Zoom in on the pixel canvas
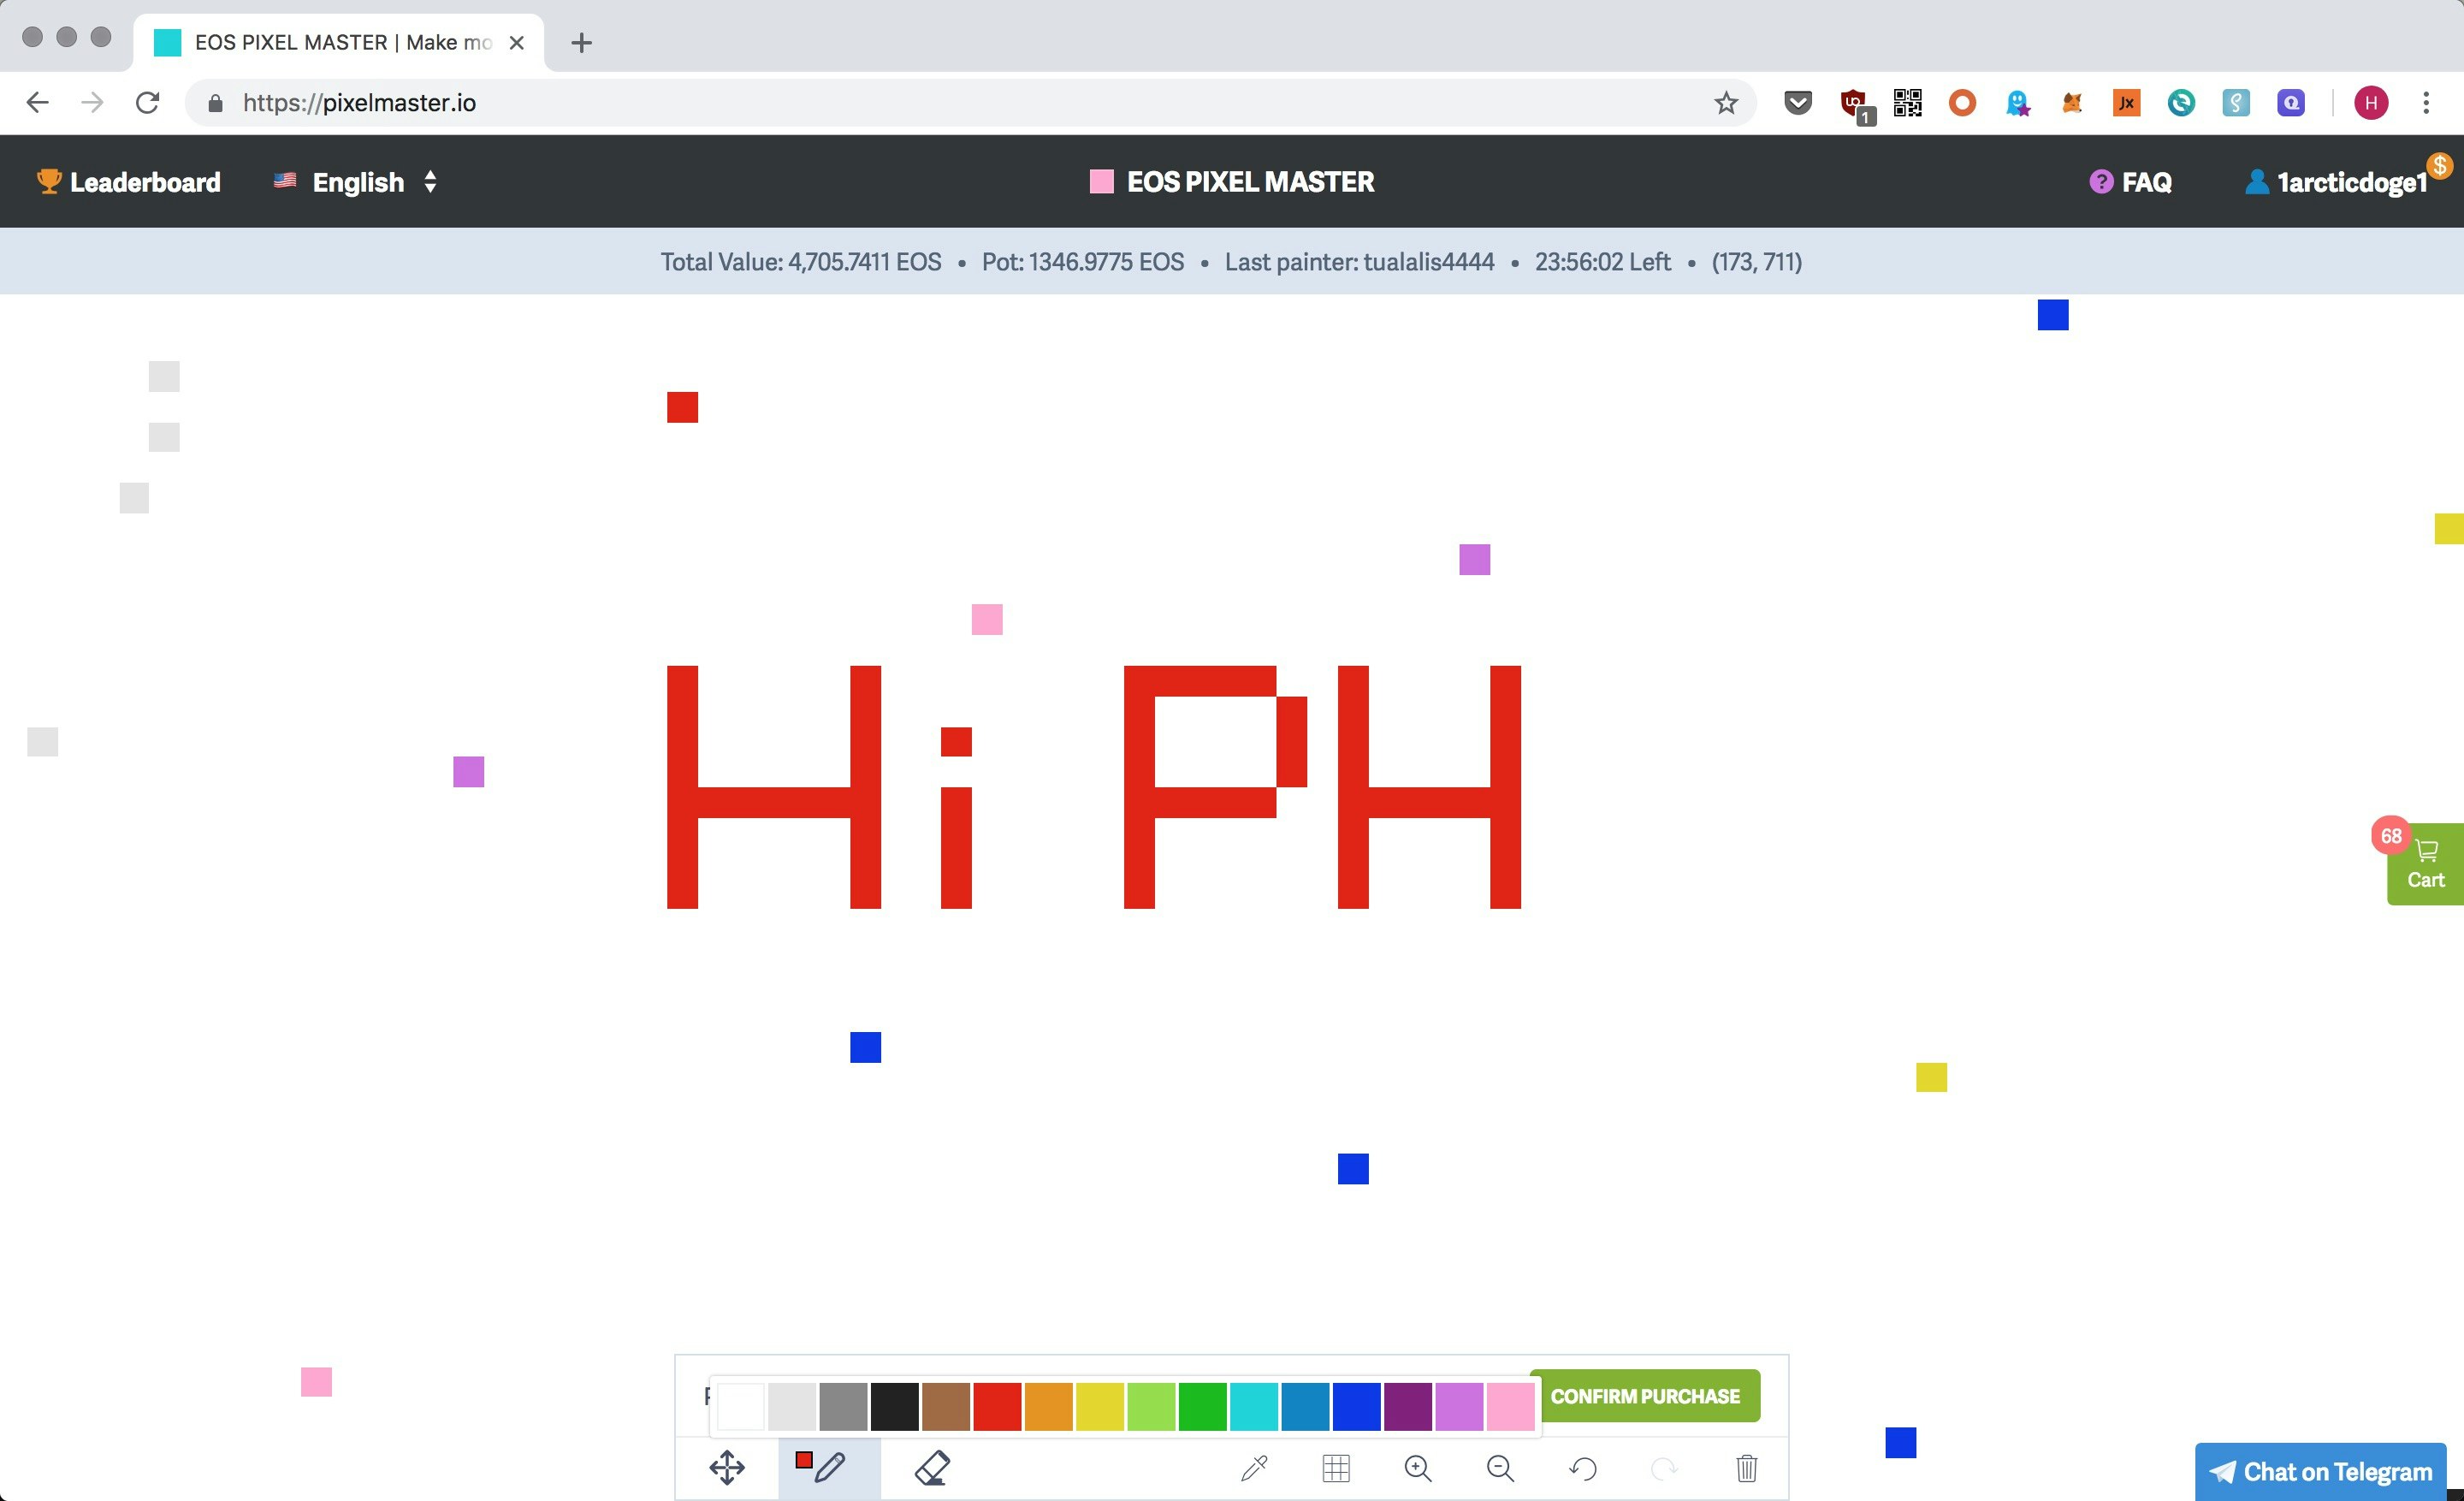 coord(1418,1469)
